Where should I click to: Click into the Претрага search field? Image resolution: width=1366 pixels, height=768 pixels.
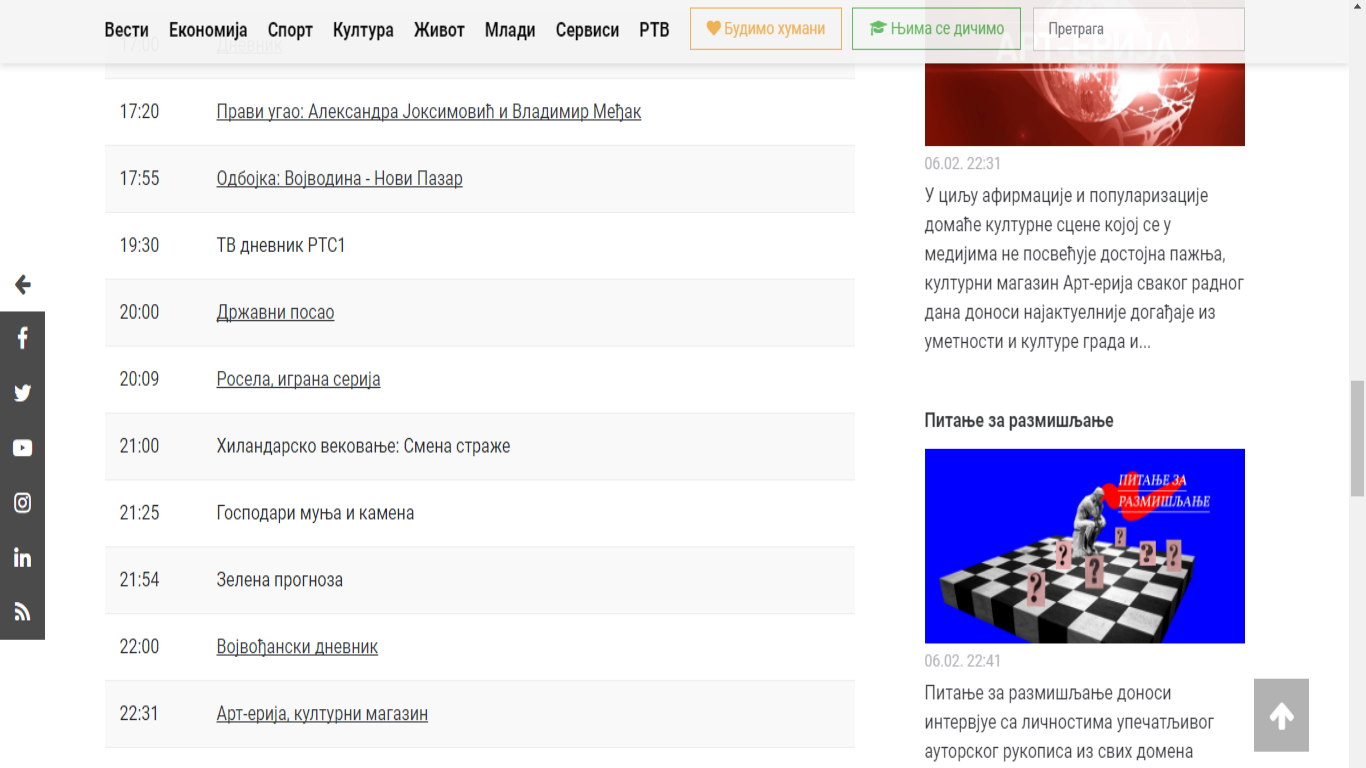1138,29
